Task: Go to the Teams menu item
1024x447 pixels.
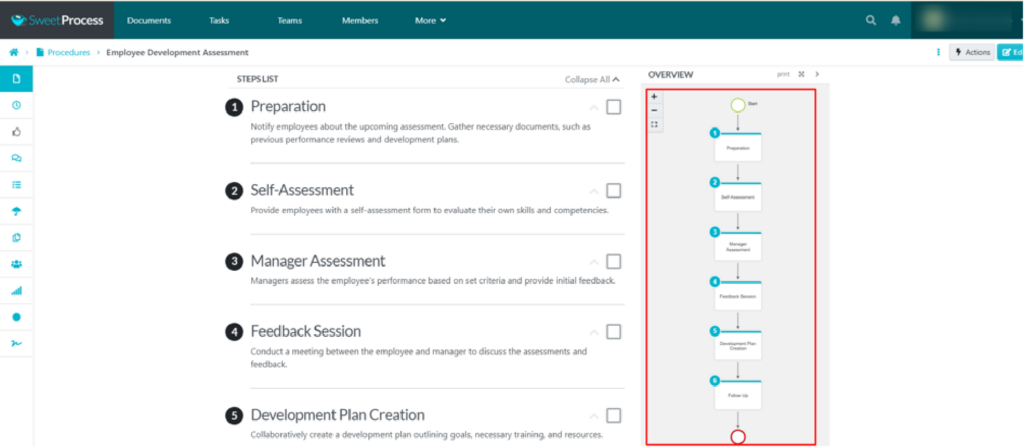Action: 290,20
